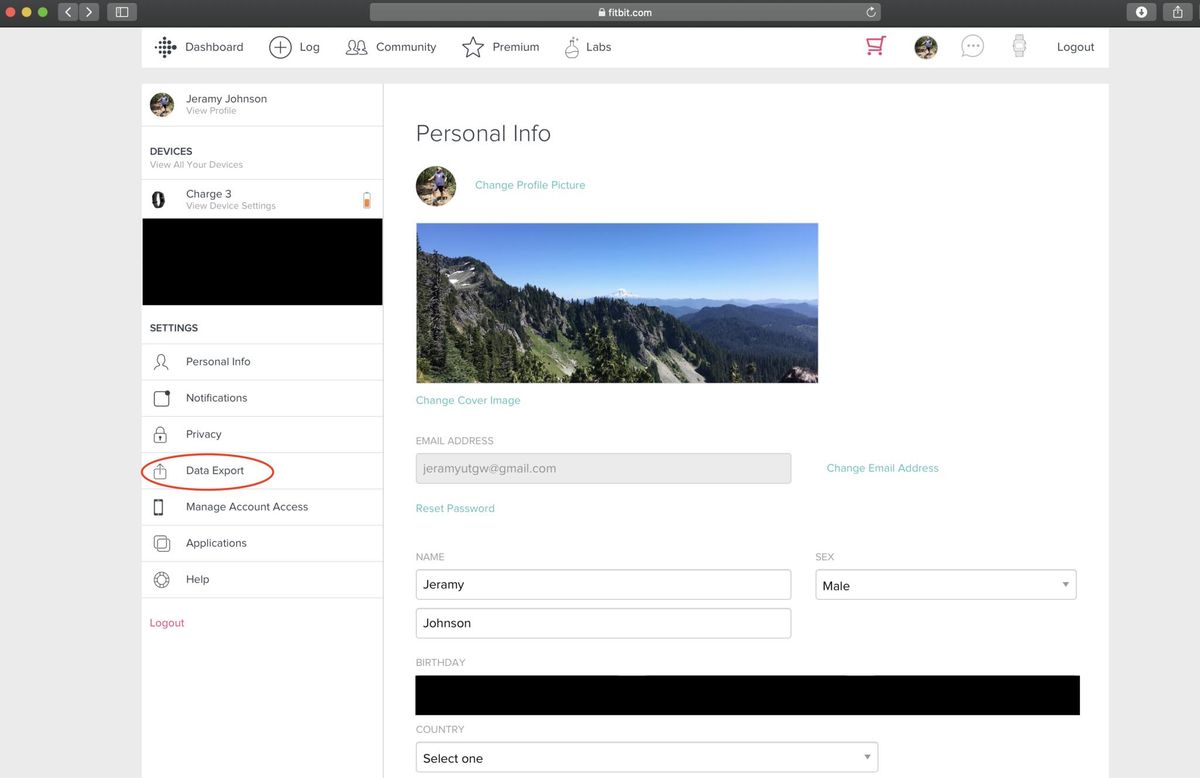The width and height of the screenshot is (1200, 778).
Task: Open the circled Data Export setting
Action: (213, 470)
